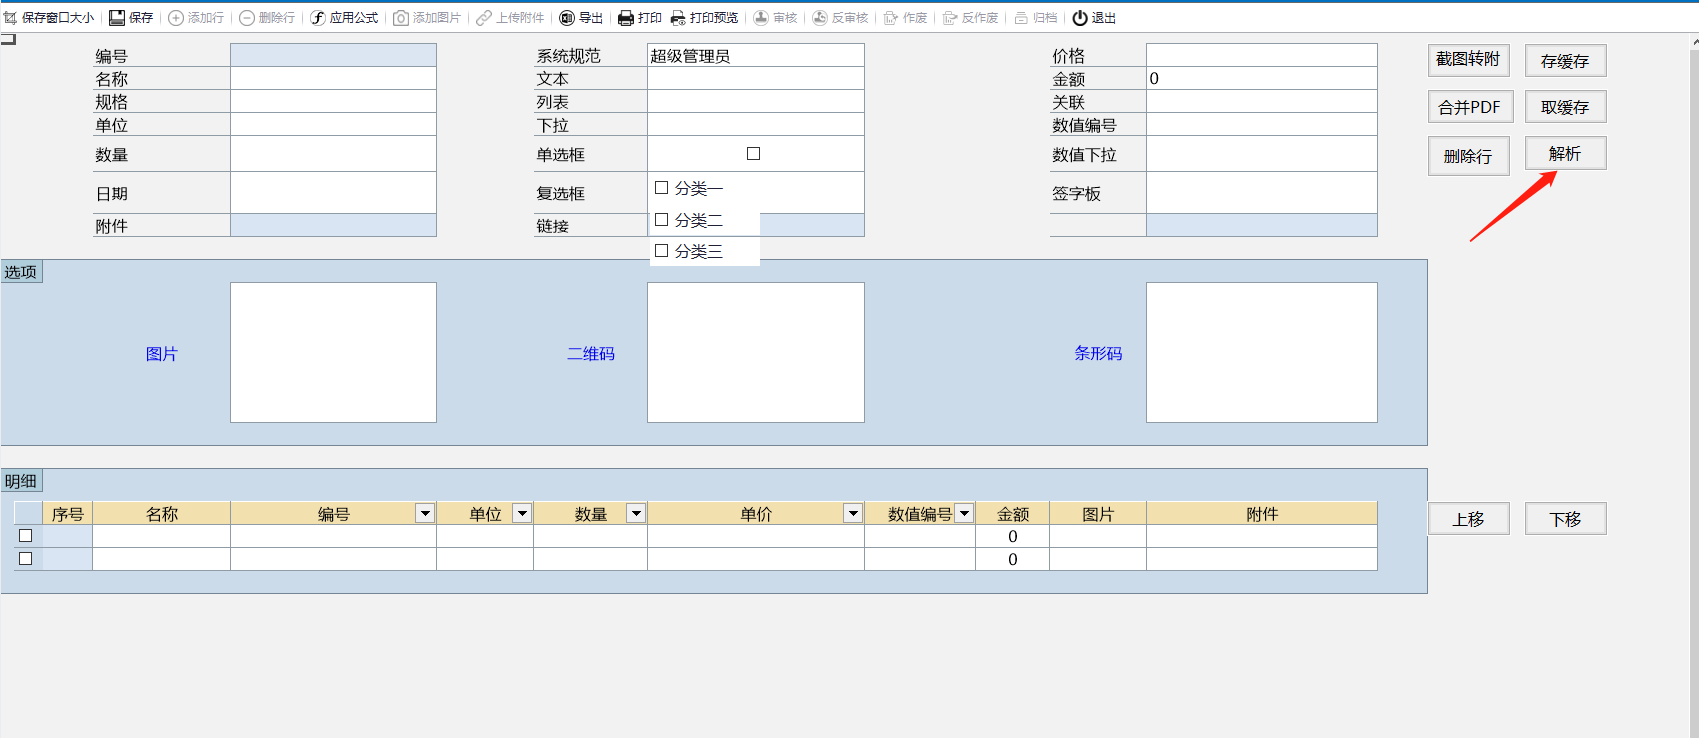Click the 退出 power icon
Screen dimensions: 1699x738
(x=1080, y=18)
